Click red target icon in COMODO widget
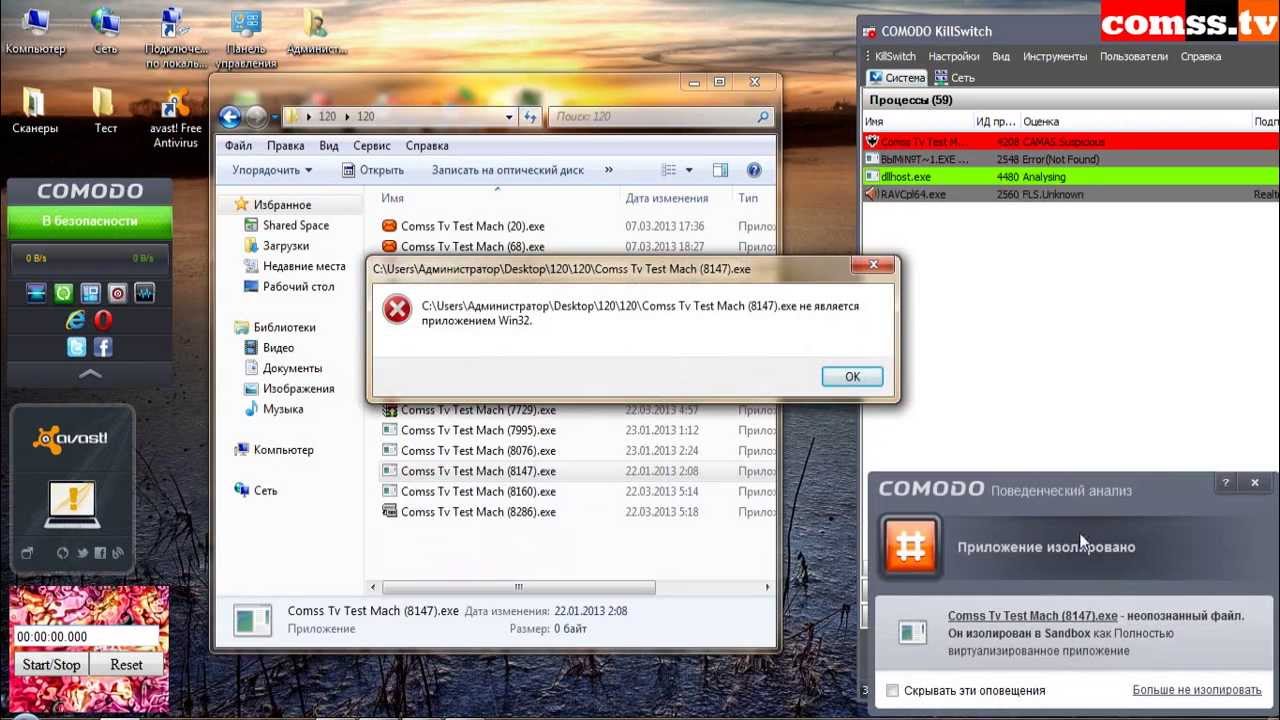Viewport: 1280px width, 720px height. click(x=117, y=293)
